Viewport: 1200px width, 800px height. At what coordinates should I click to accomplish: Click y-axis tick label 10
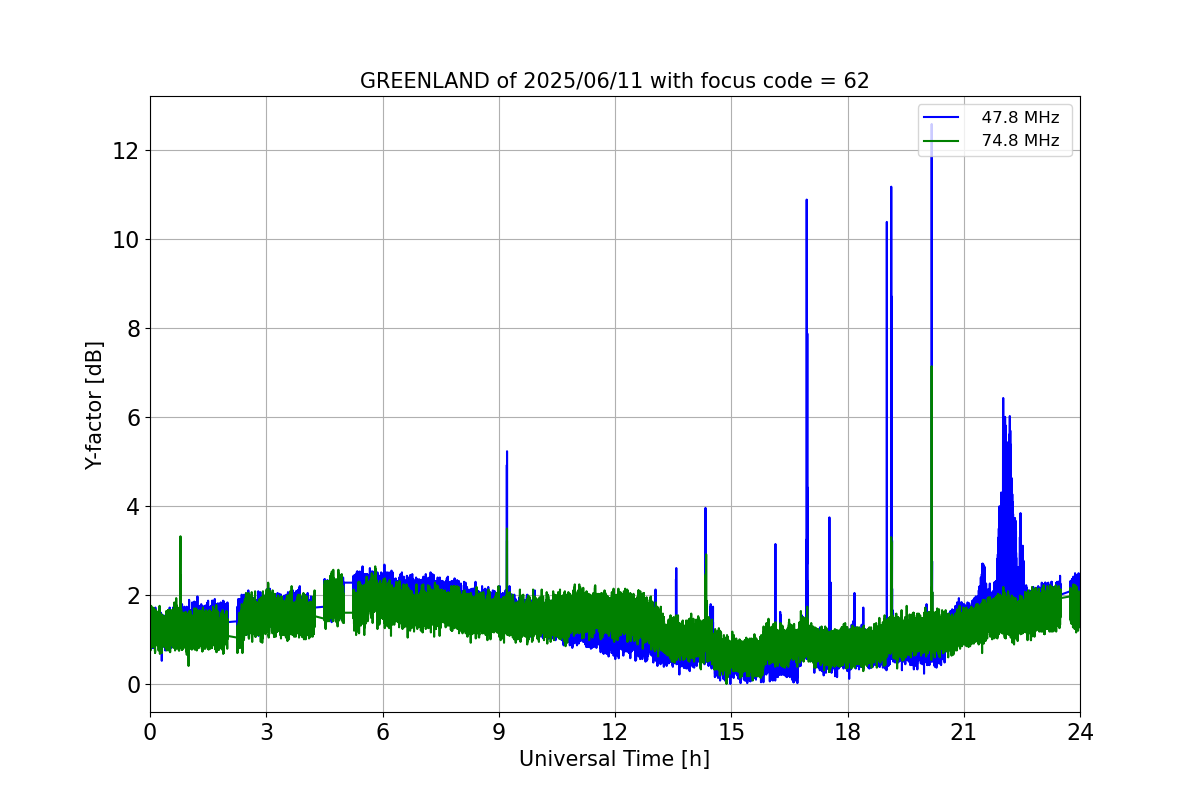pos(126,240)
